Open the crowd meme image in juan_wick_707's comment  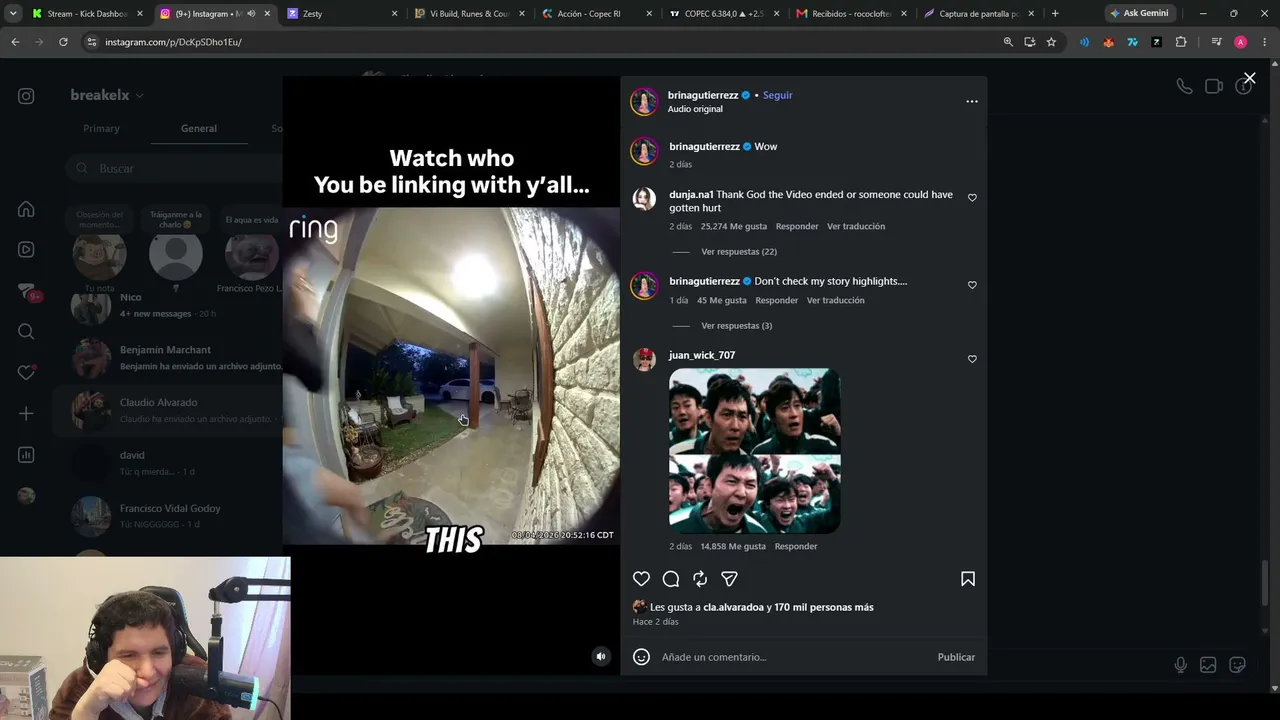coord(755,451)
